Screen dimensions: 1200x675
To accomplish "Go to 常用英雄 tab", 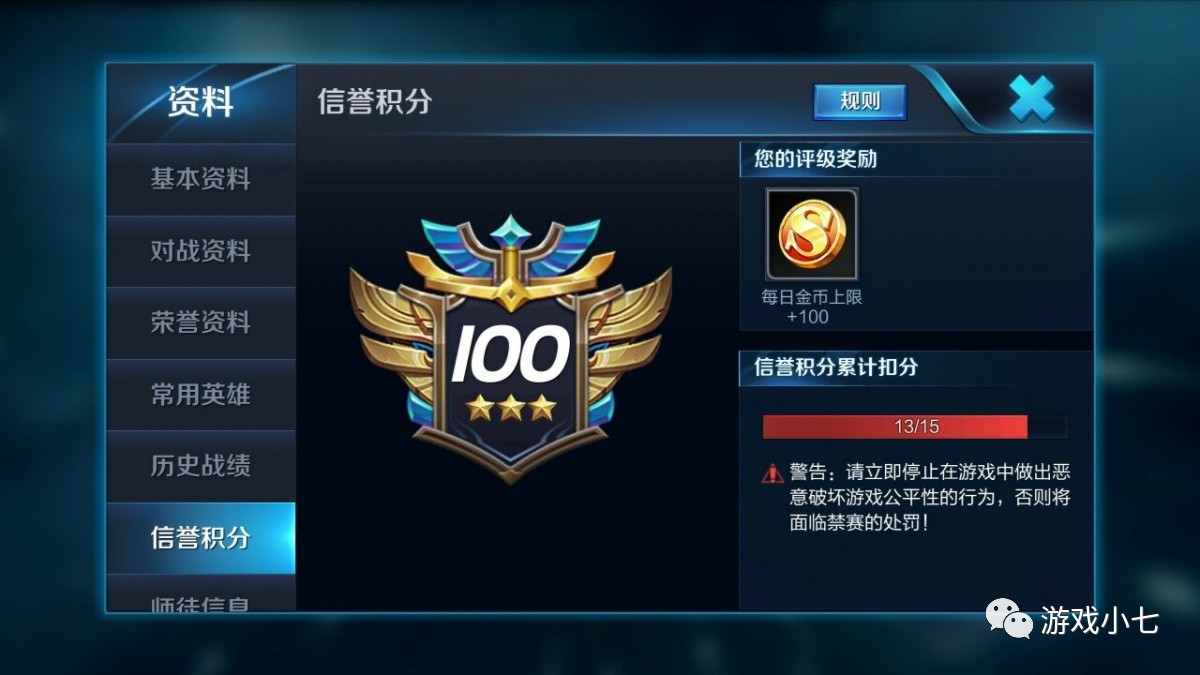I will tap(200, 394).
